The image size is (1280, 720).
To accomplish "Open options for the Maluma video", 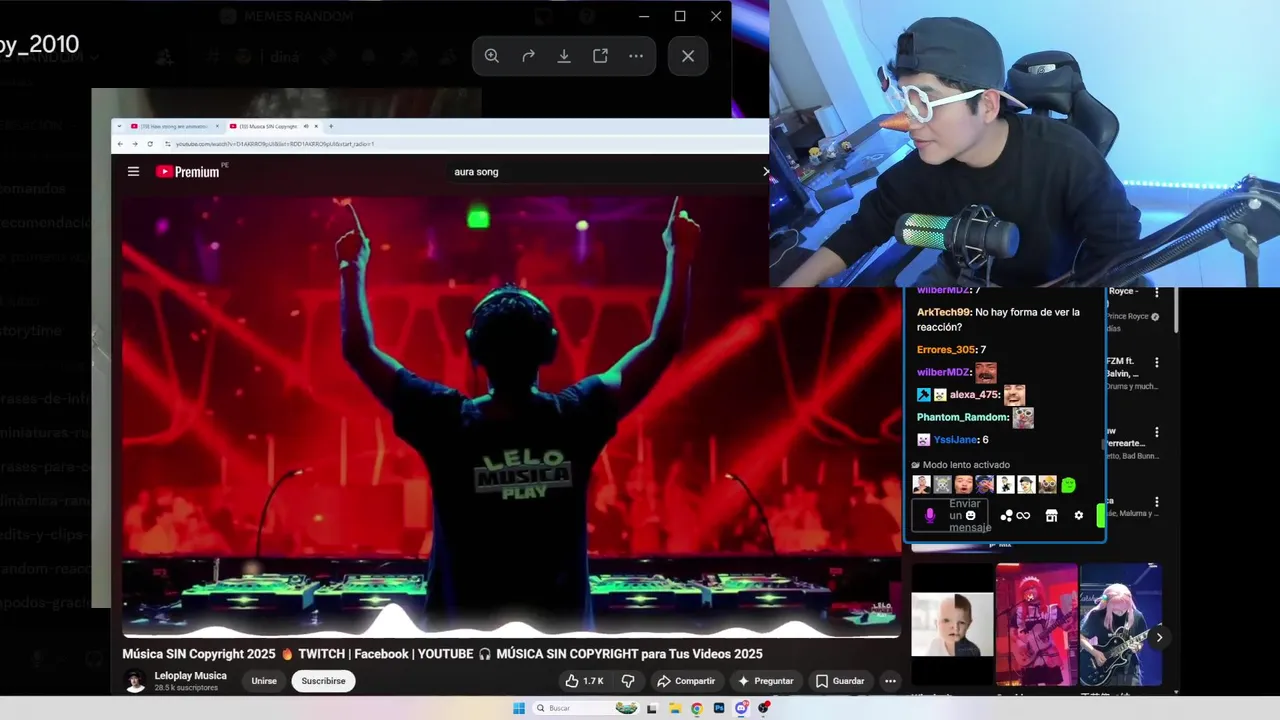I will tap(1157, 502).
